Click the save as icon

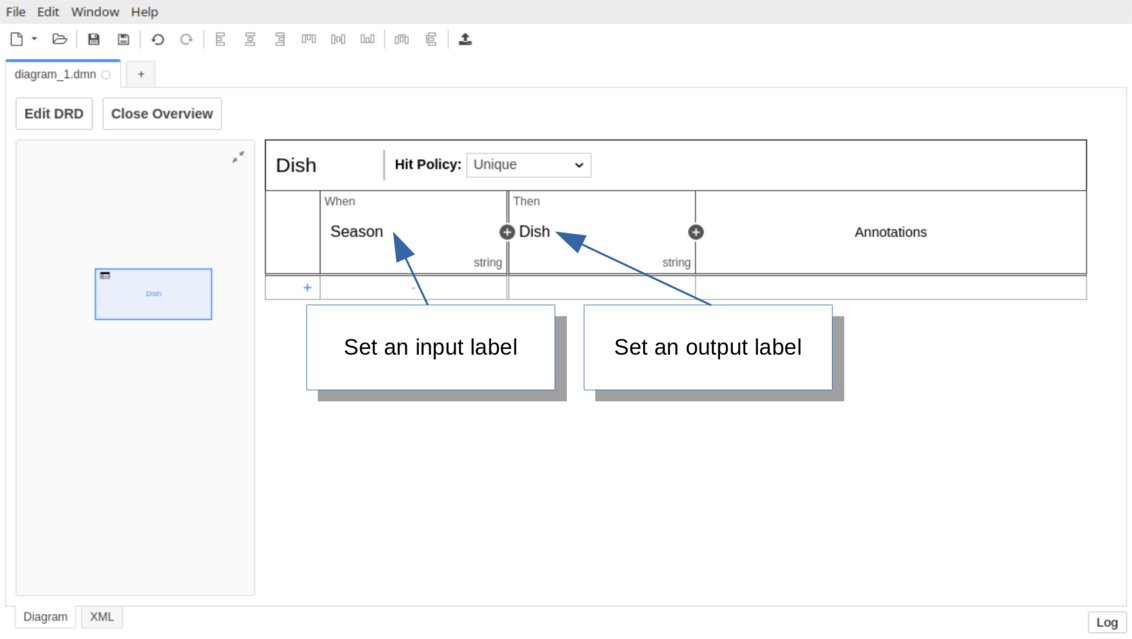pos(123,39)
